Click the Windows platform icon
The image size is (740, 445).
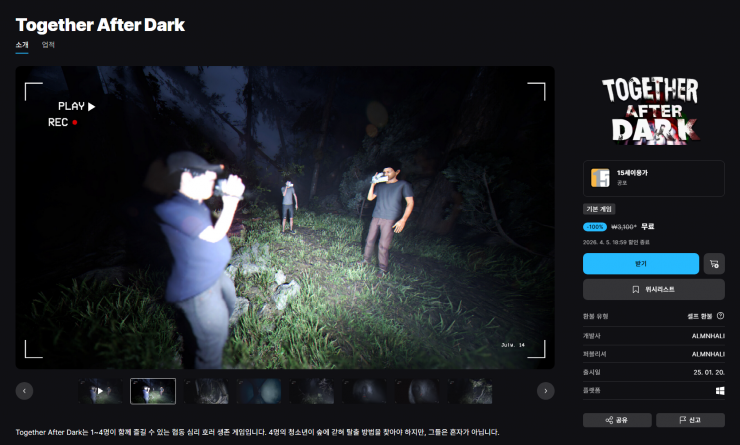coord(719,389)
